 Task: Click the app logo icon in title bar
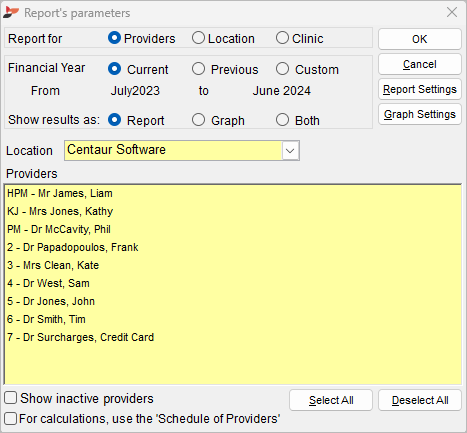pos(11,13)
